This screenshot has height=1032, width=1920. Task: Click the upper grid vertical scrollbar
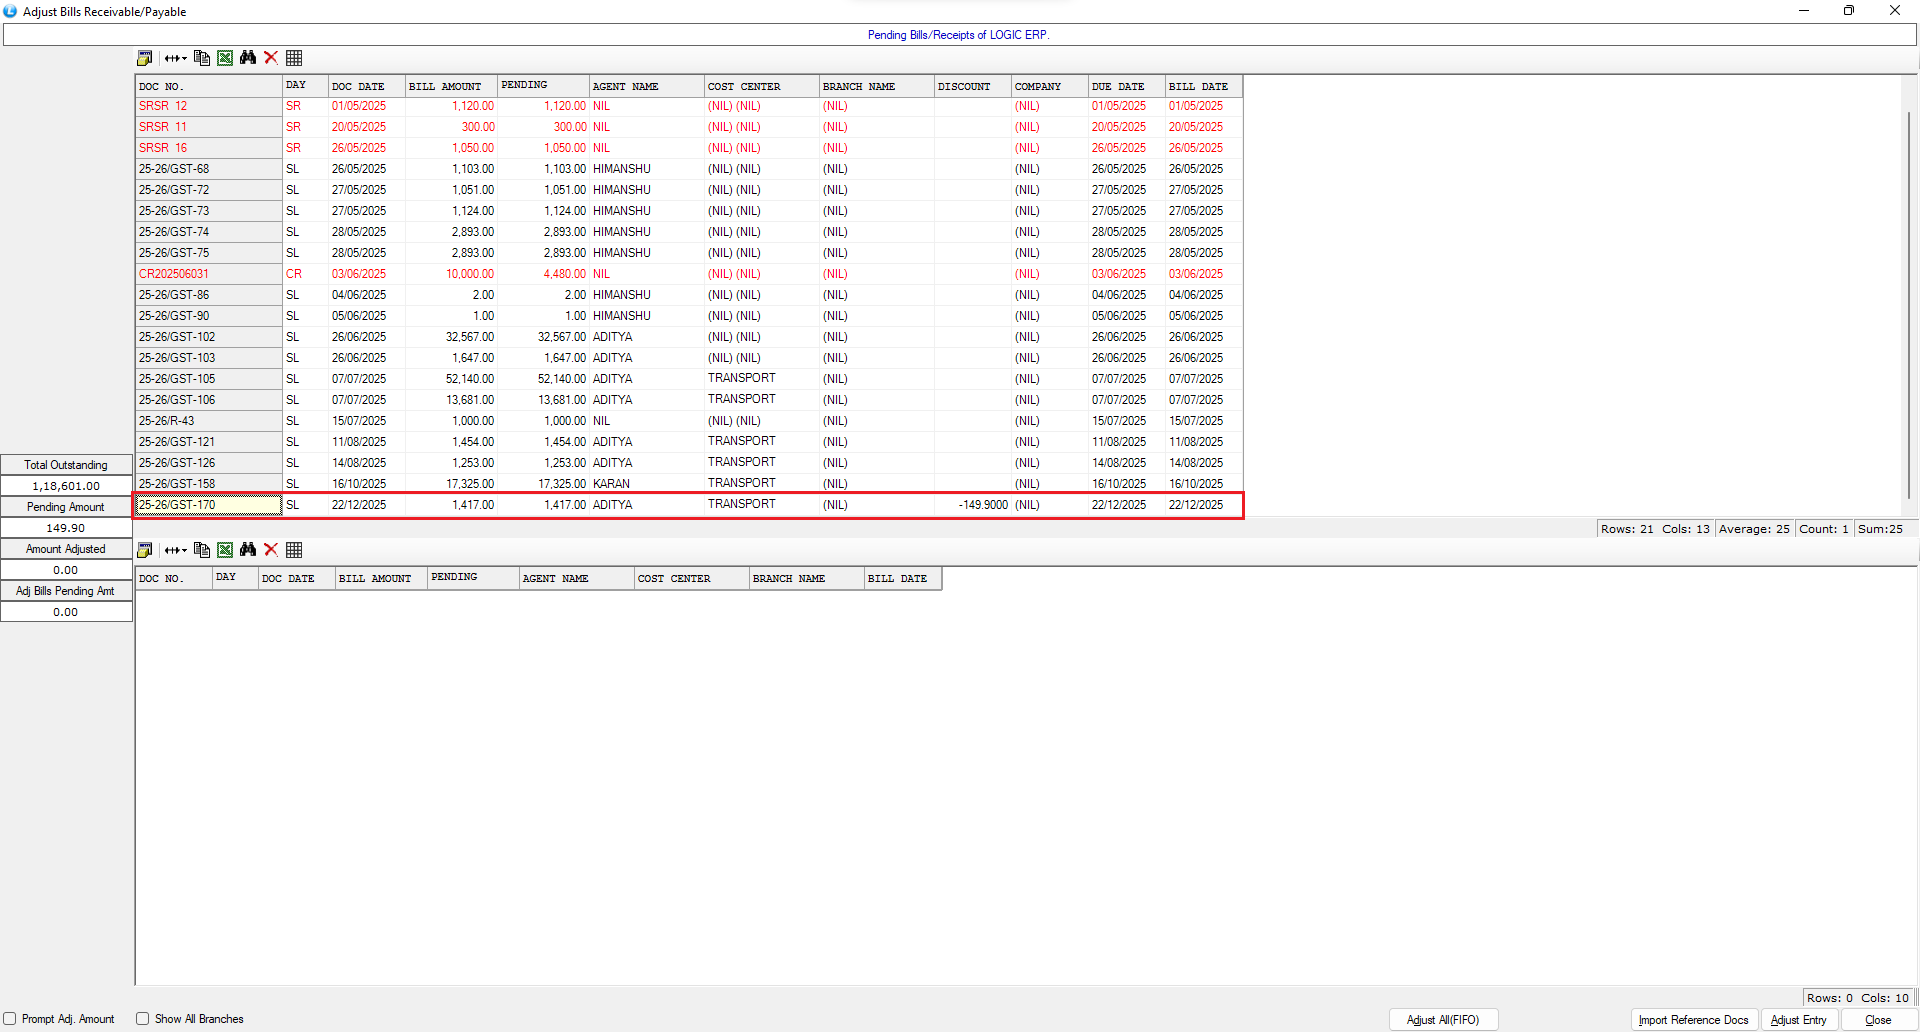[x=1908, y=300]
